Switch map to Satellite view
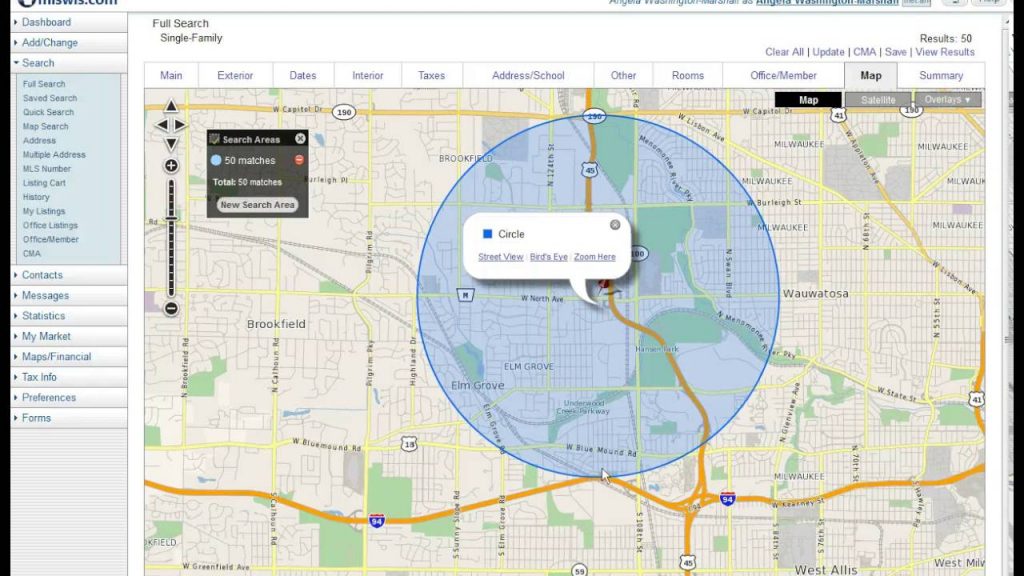This screenshot has width=1024, height=576. (x=878, y=100)
